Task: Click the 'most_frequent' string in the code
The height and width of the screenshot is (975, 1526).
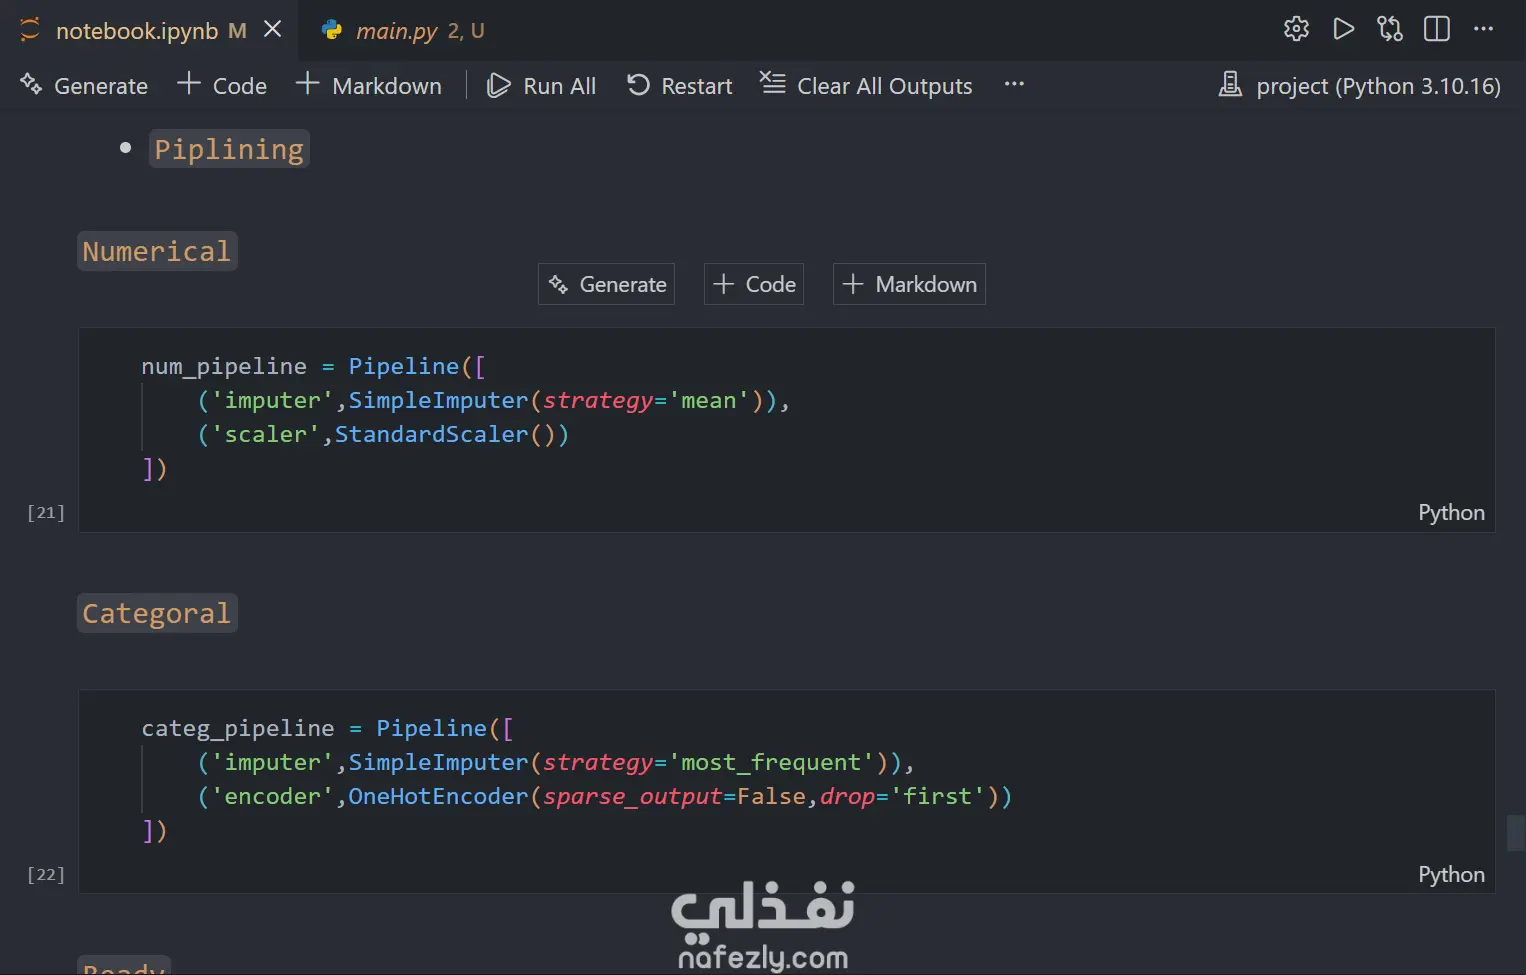Action: pyautogui.click(x=771, y=762)
